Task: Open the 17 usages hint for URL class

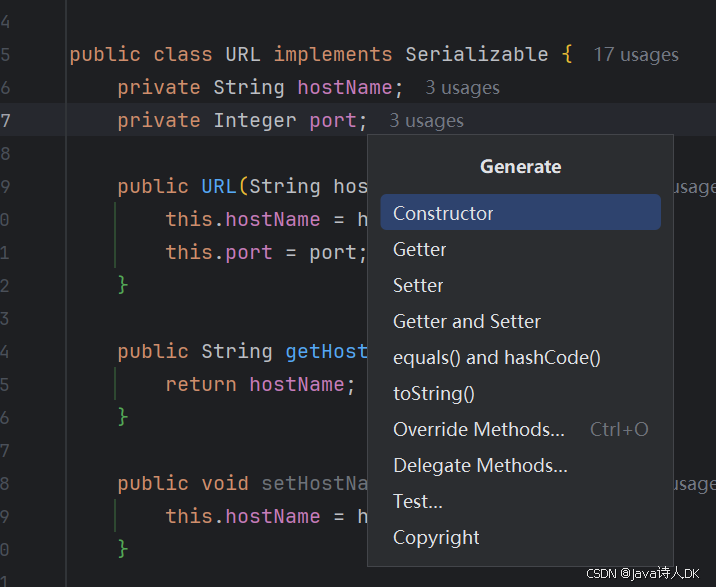Action: click(636, 55)
